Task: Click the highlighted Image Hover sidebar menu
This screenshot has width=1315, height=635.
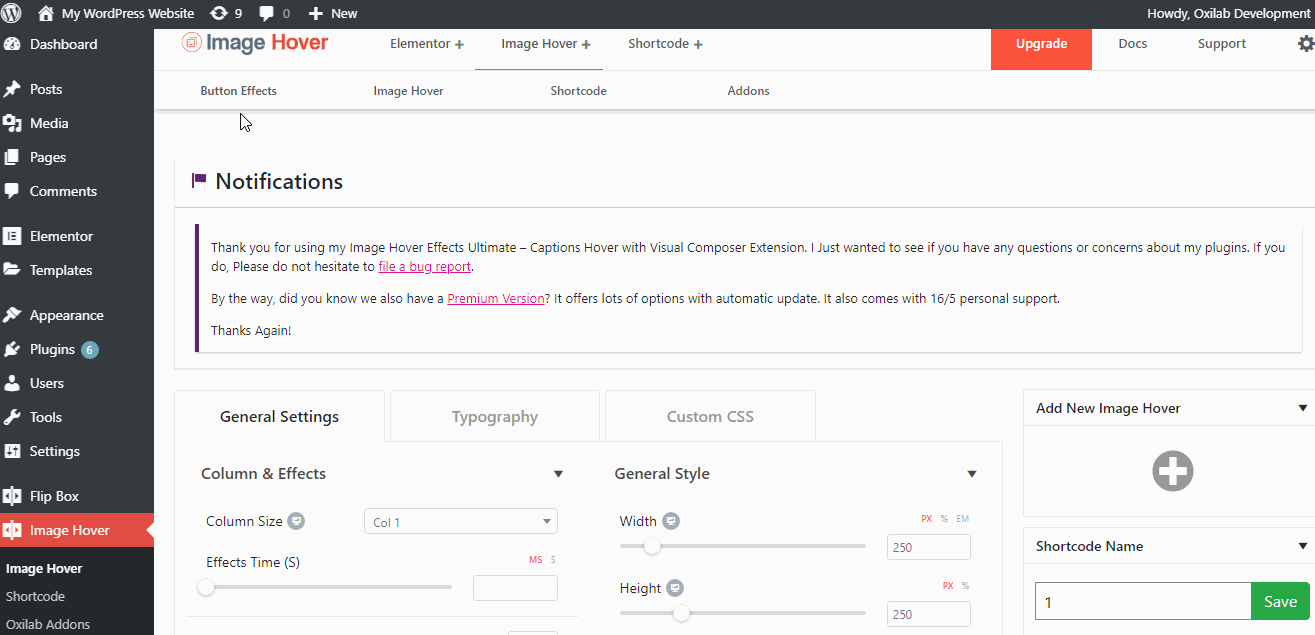Action: click(x=77, y=530)
